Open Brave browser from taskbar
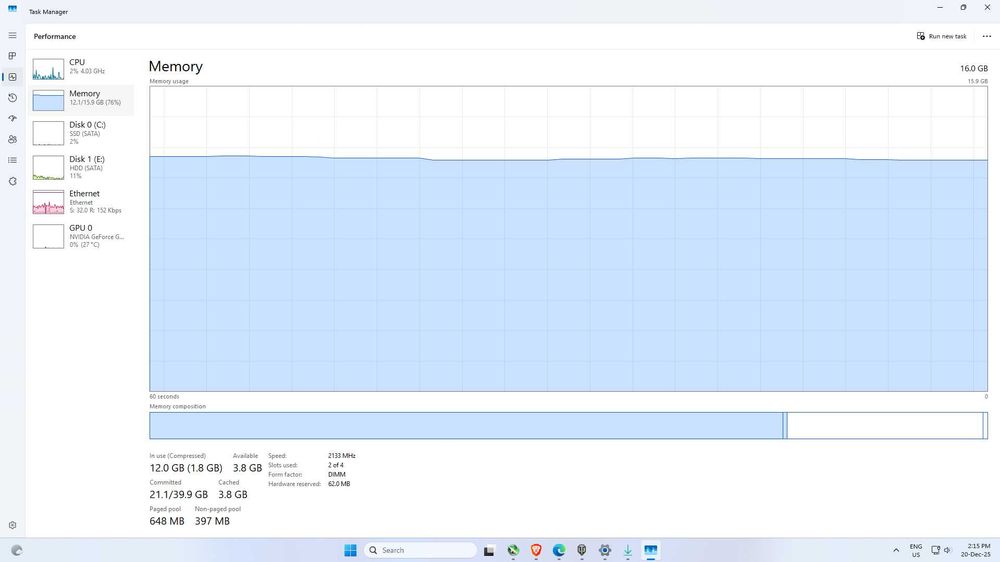The height and width of the screenshot is (562, 1000). (x=536, y=550)
